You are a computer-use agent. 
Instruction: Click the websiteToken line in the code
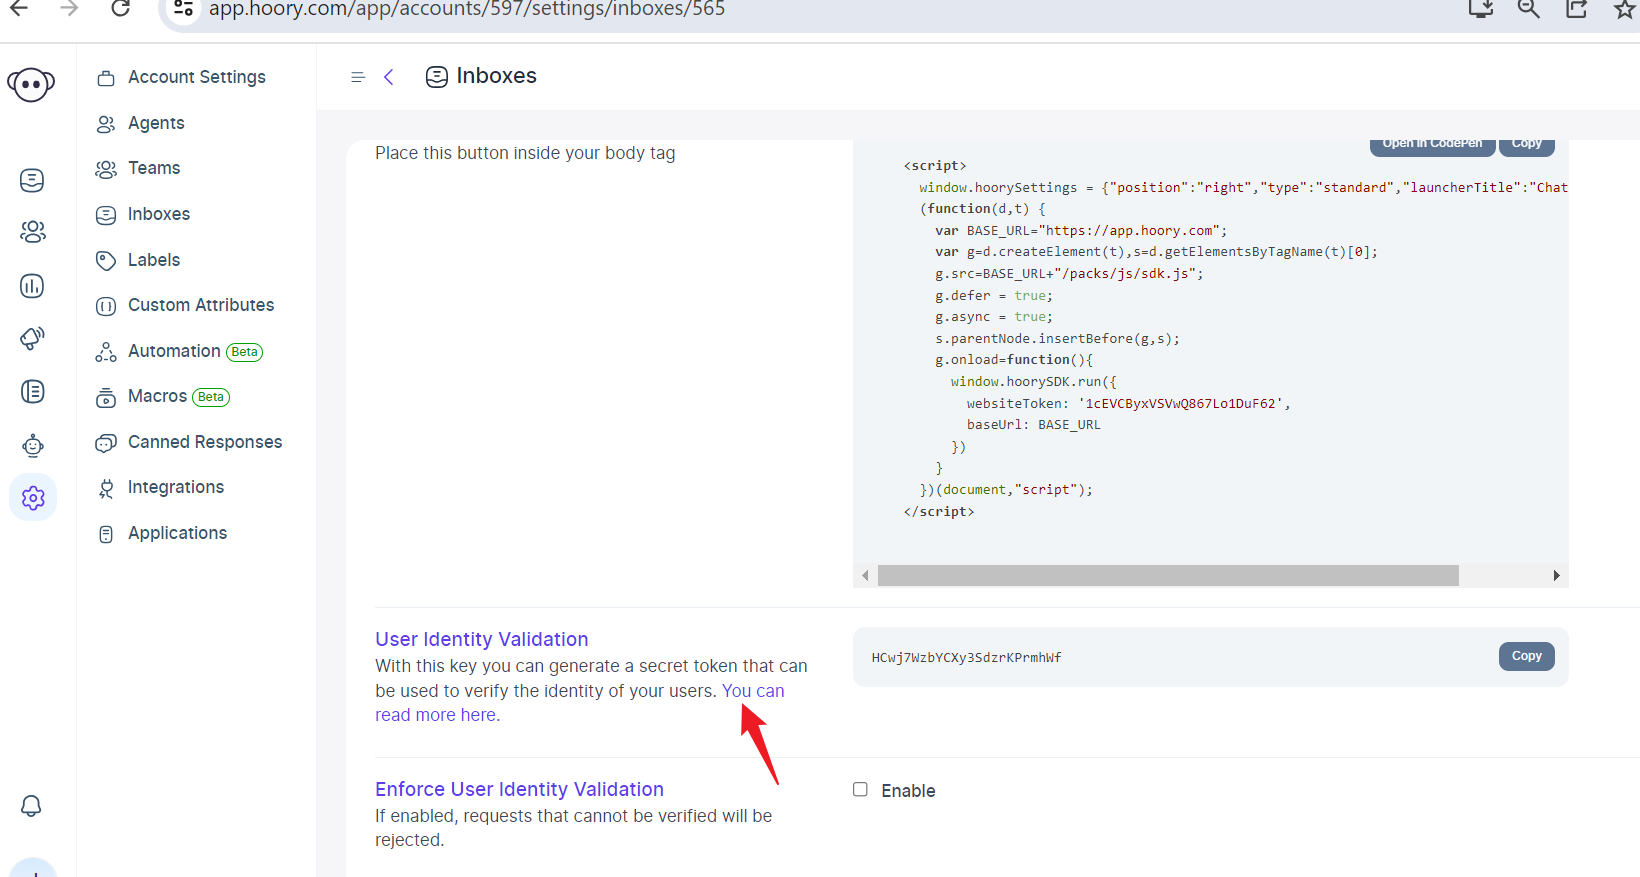(x=1128, y=404)
